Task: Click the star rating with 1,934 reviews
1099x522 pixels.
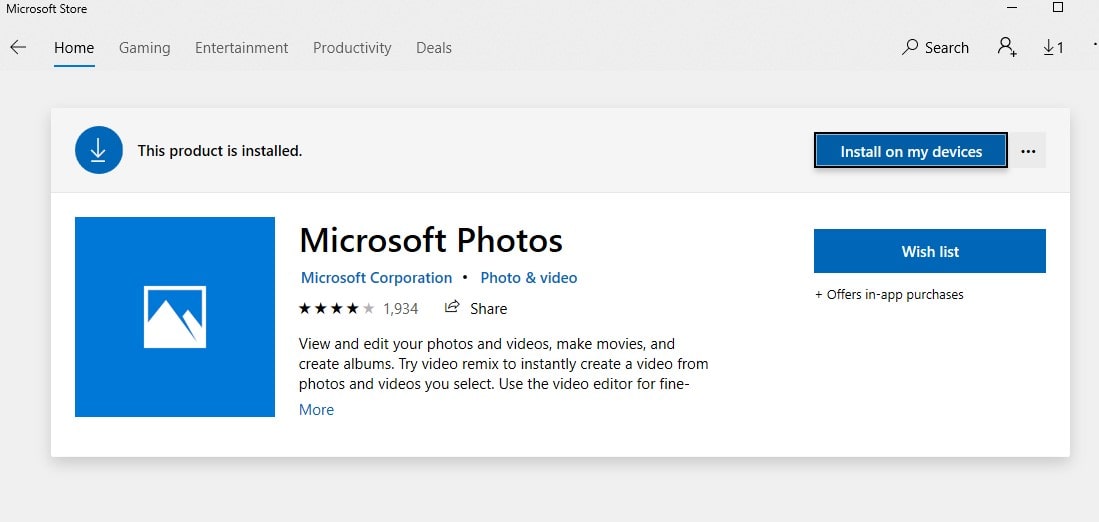Action: pyautogui.click(x=337, y=308)
